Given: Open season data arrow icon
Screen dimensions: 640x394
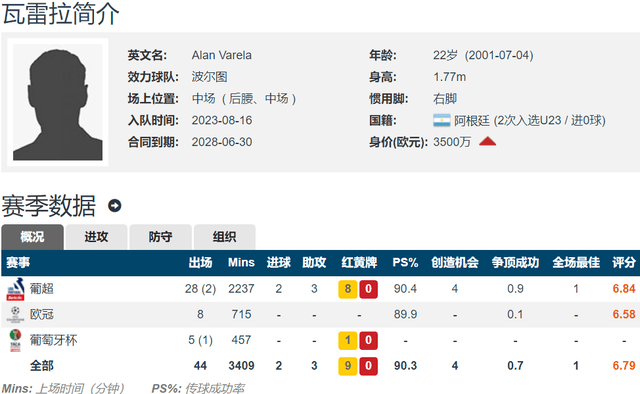Looking at the screenshot, I should click(115, 205).
